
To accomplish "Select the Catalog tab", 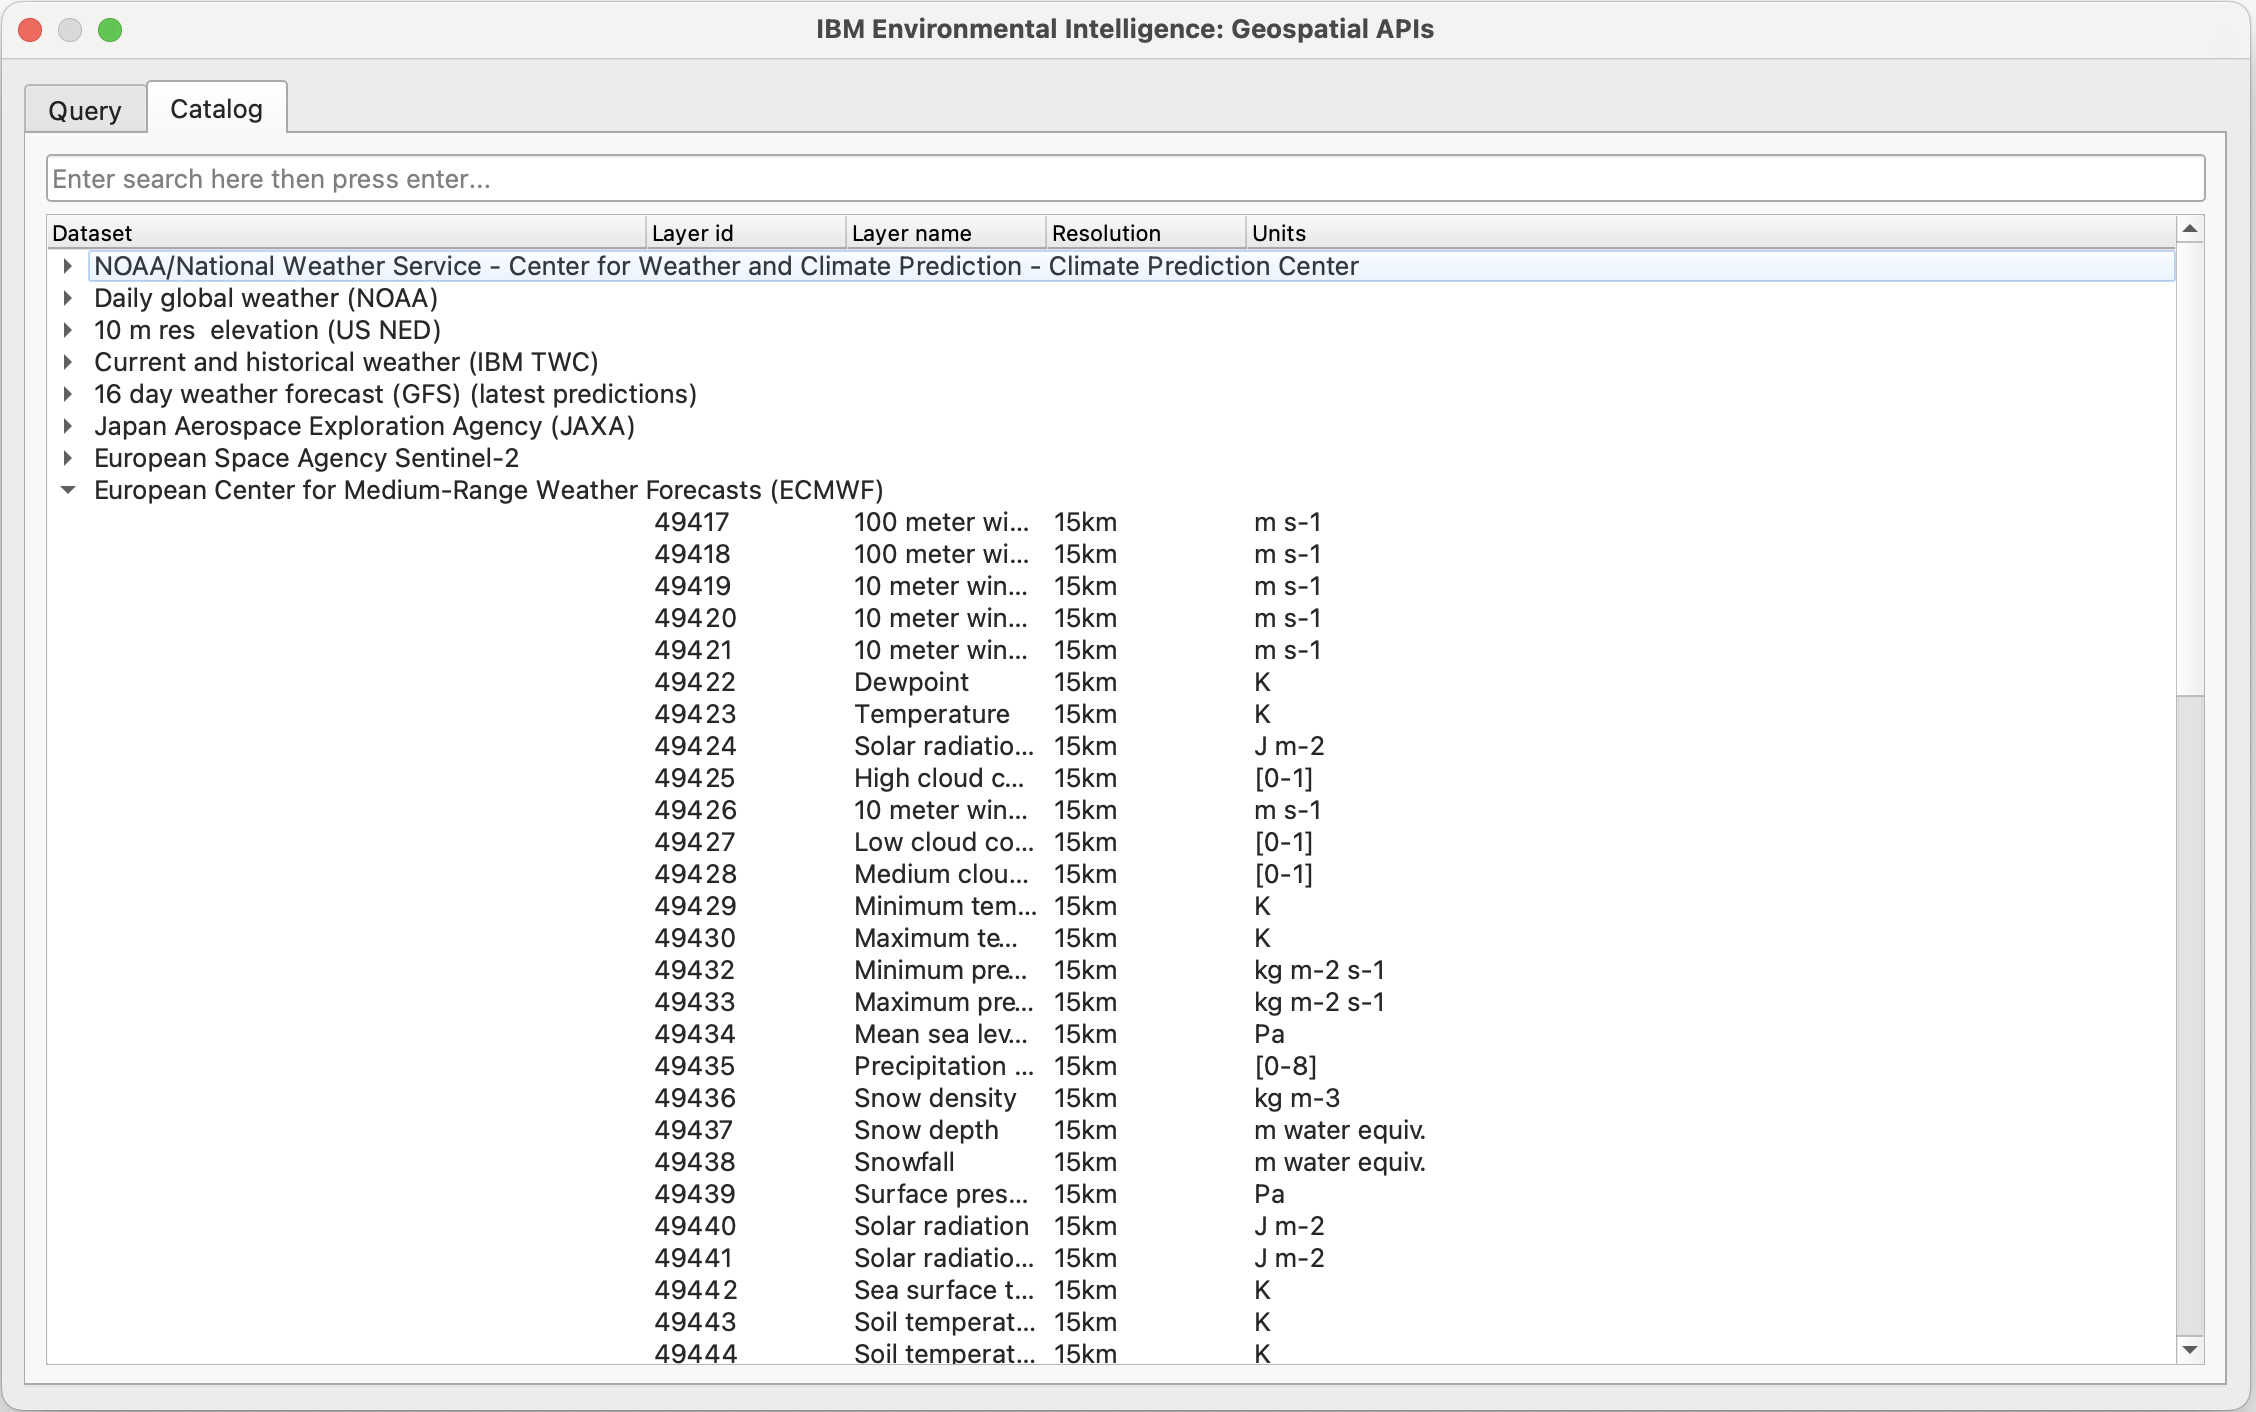I will [x=218, y=109].
